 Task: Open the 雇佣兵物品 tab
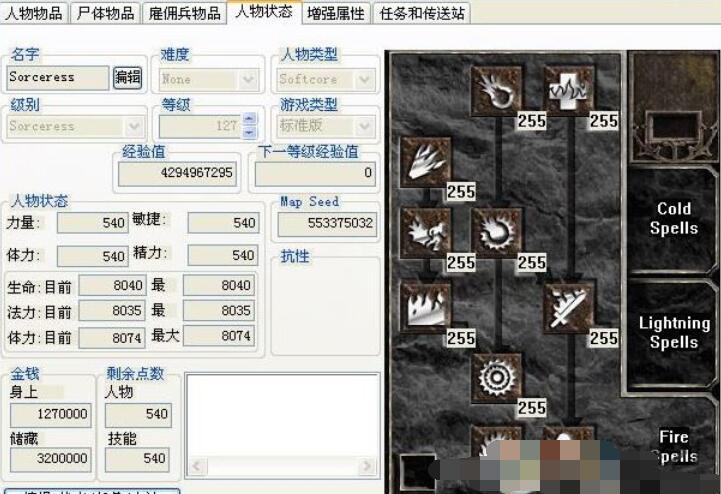click(184, 13)
